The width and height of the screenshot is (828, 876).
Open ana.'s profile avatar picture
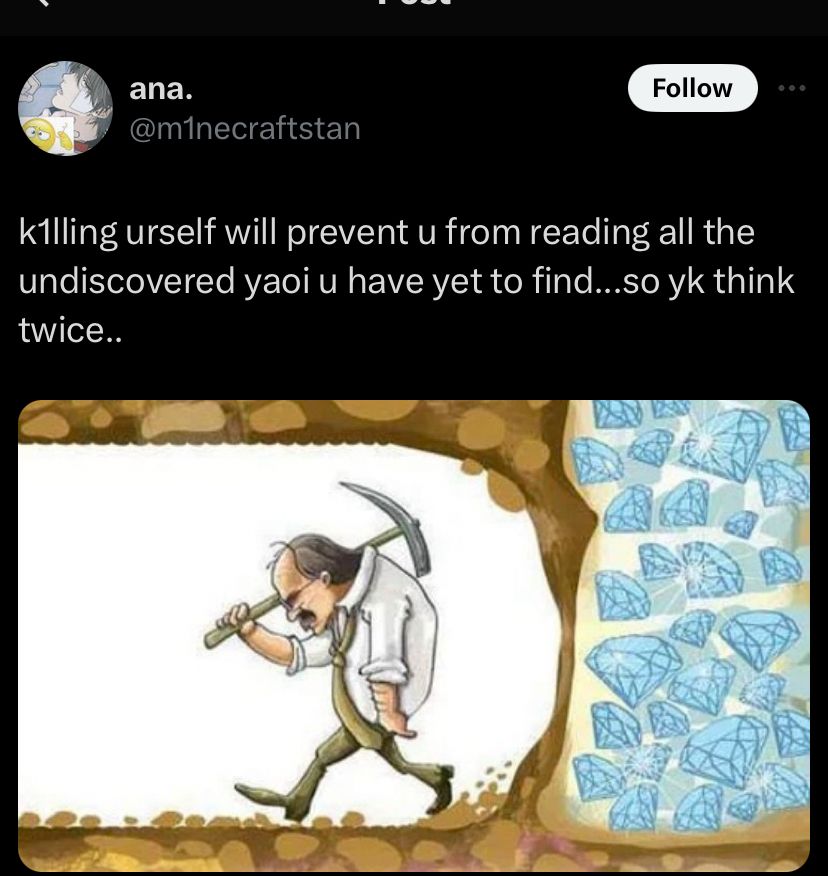tap(65, 108)
